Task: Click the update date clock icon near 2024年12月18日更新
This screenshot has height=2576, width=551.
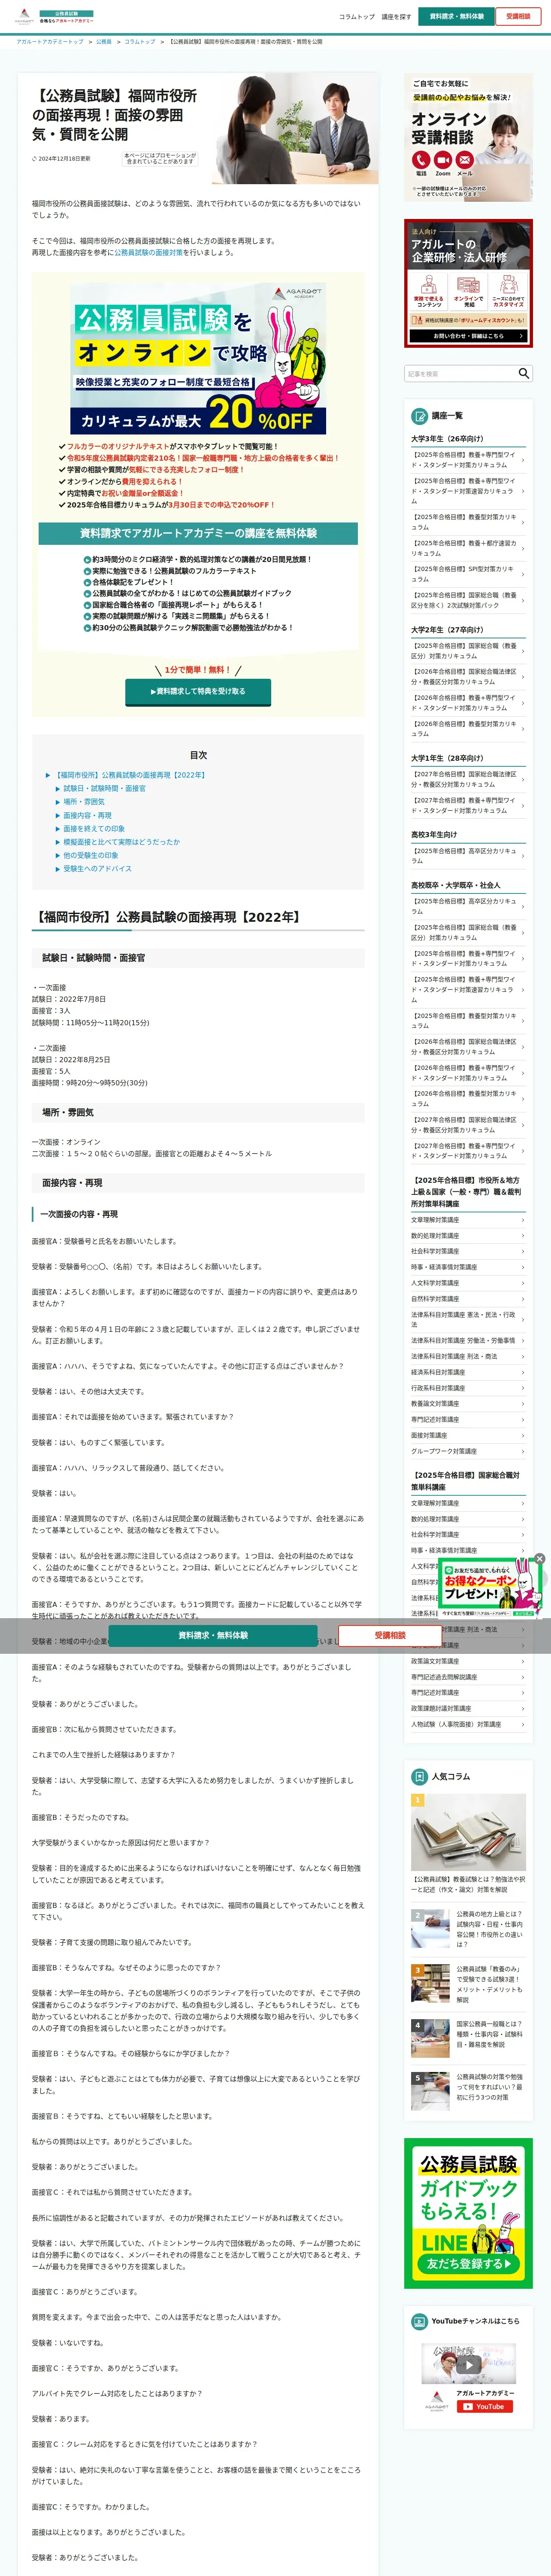Action: (x=34, y=158)
